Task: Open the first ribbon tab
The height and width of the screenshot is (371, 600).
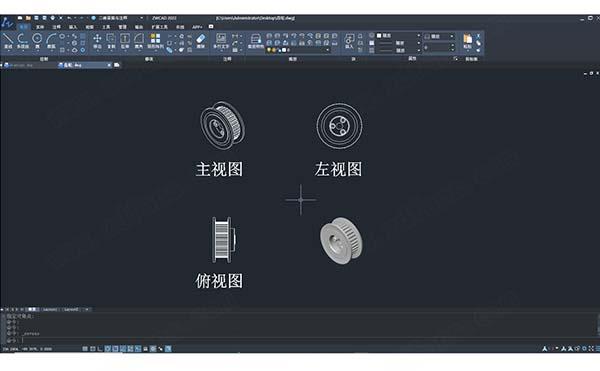Action: tap(23, 27)
